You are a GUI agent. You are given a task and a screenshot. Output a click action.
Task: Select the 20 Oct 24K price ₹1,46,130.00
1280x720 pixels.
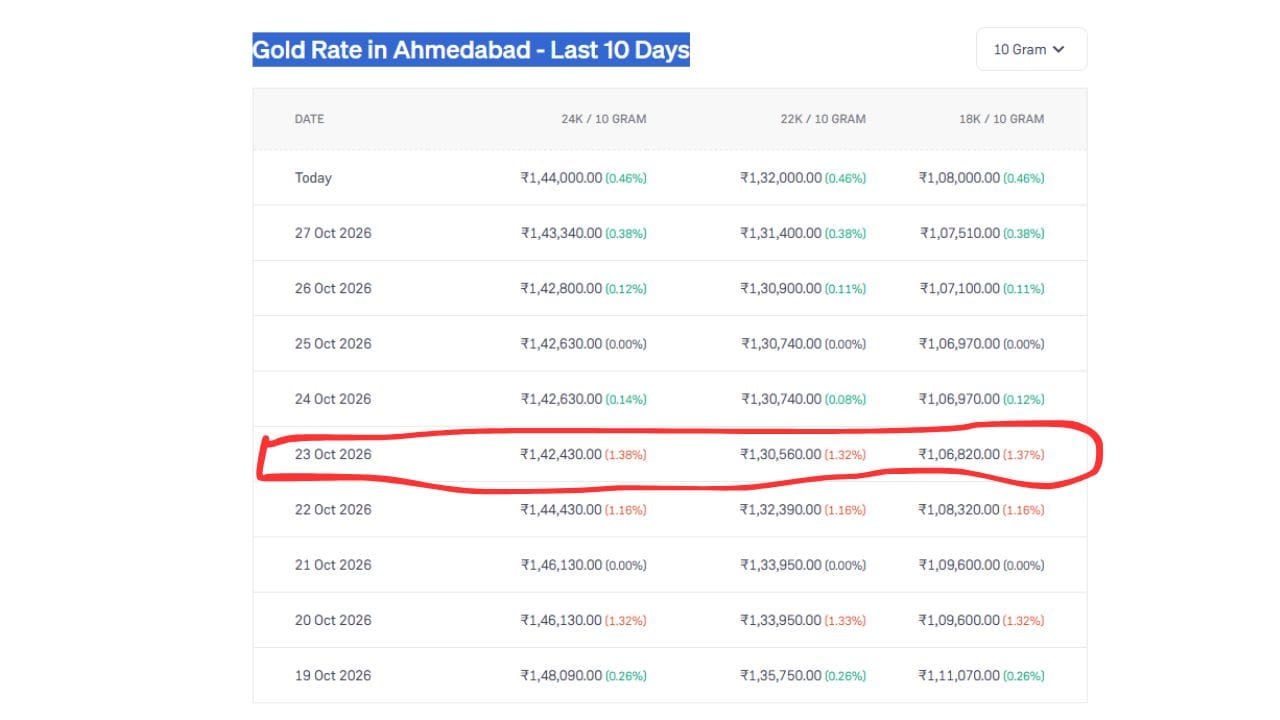point(561,620)
